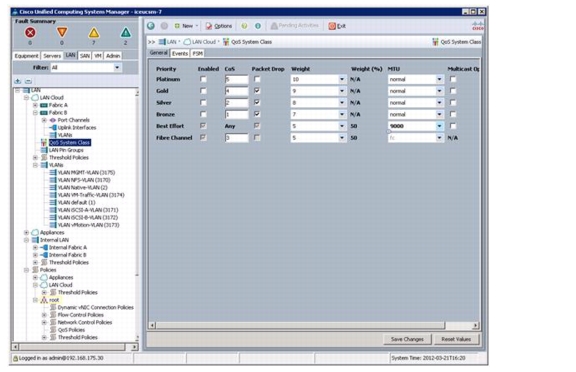Screen dimensions: 576x372
Task: Select Fabric B tree node
Action: [58, 112]
